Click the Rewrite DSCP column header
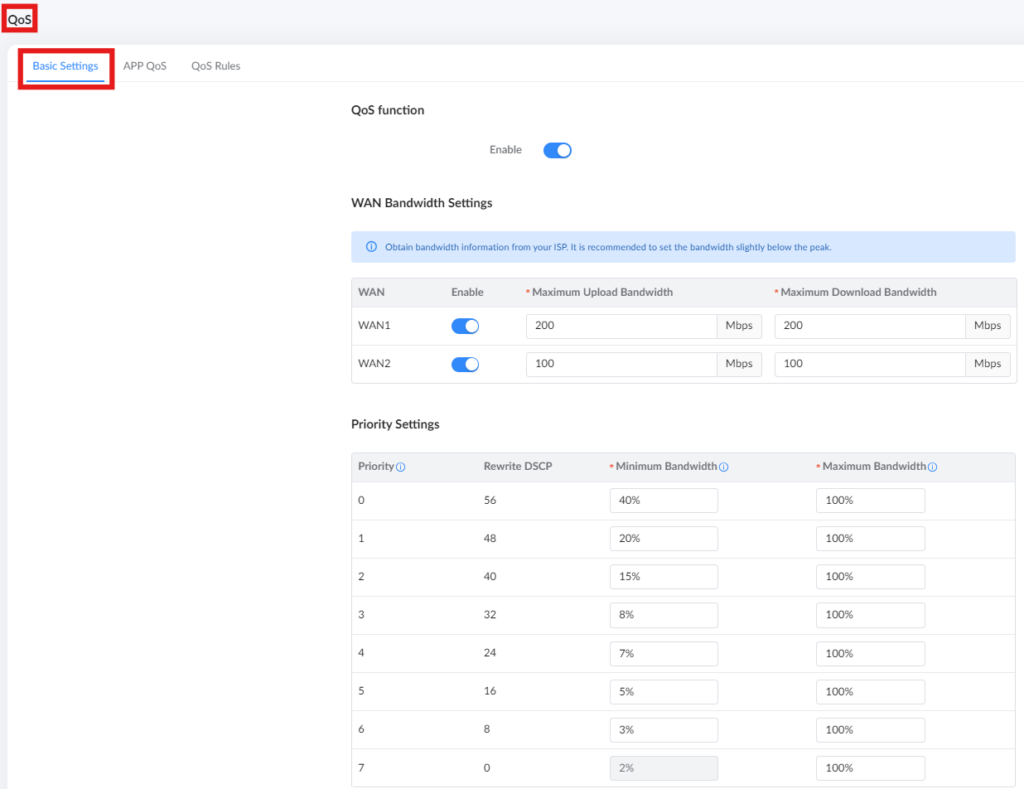 pos(518,466)
